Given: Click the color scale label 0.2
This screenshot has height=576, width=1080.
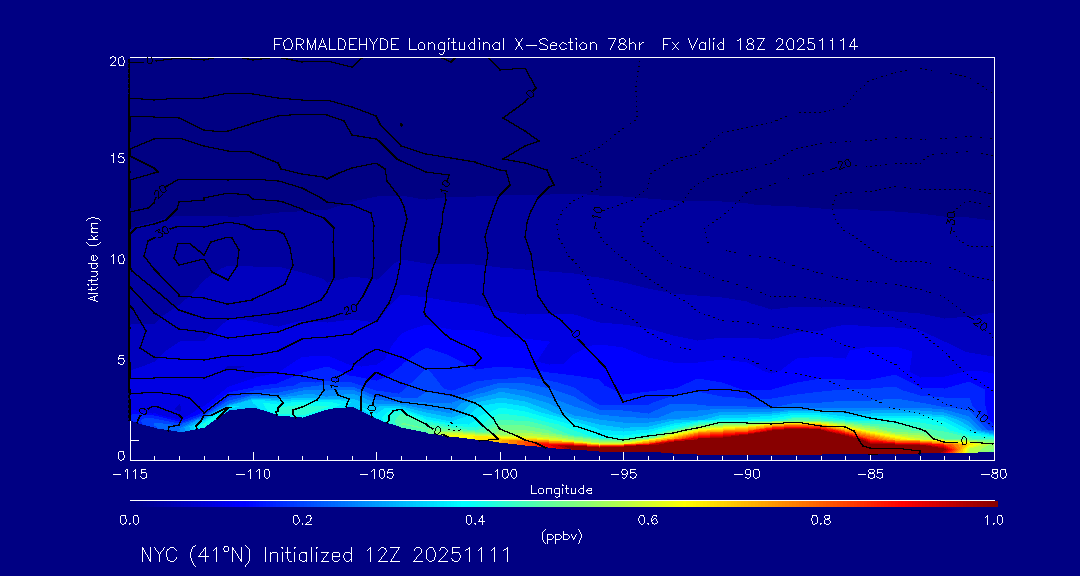Looking at the screenshot, I should pos(302,520).
